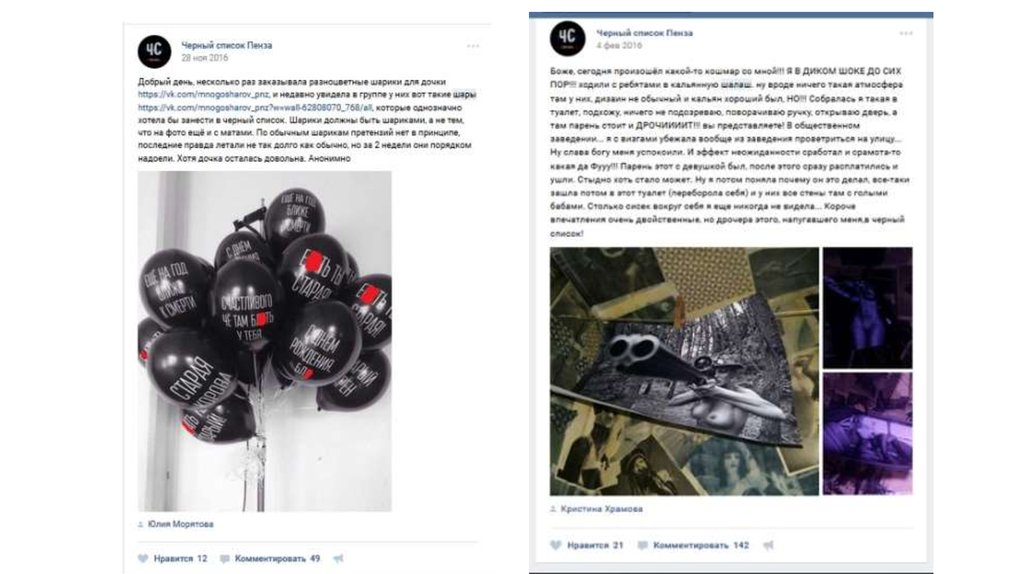Click author name Кристина Храмова
This screenshot has height=574, width=1024.
click(x=601, y=509)
